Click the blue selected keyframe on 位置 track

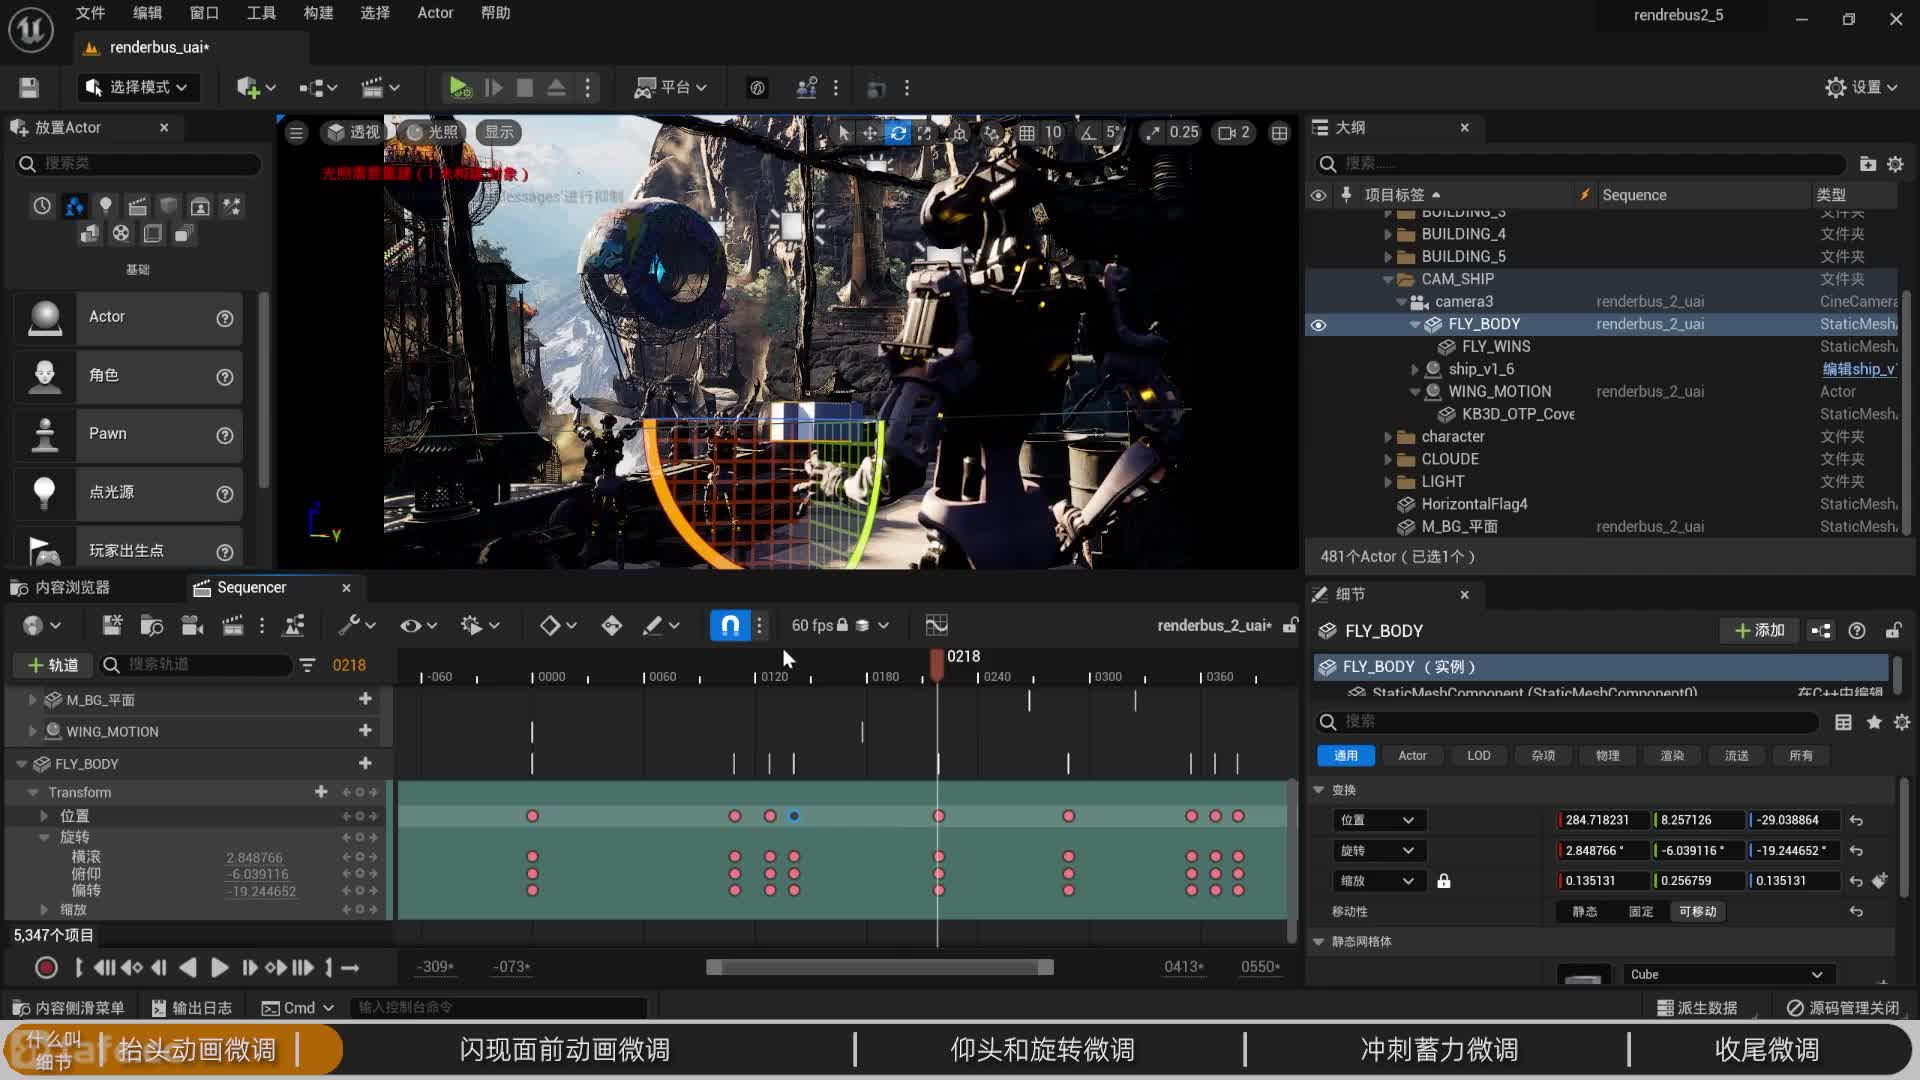click(x=794, y=817)
